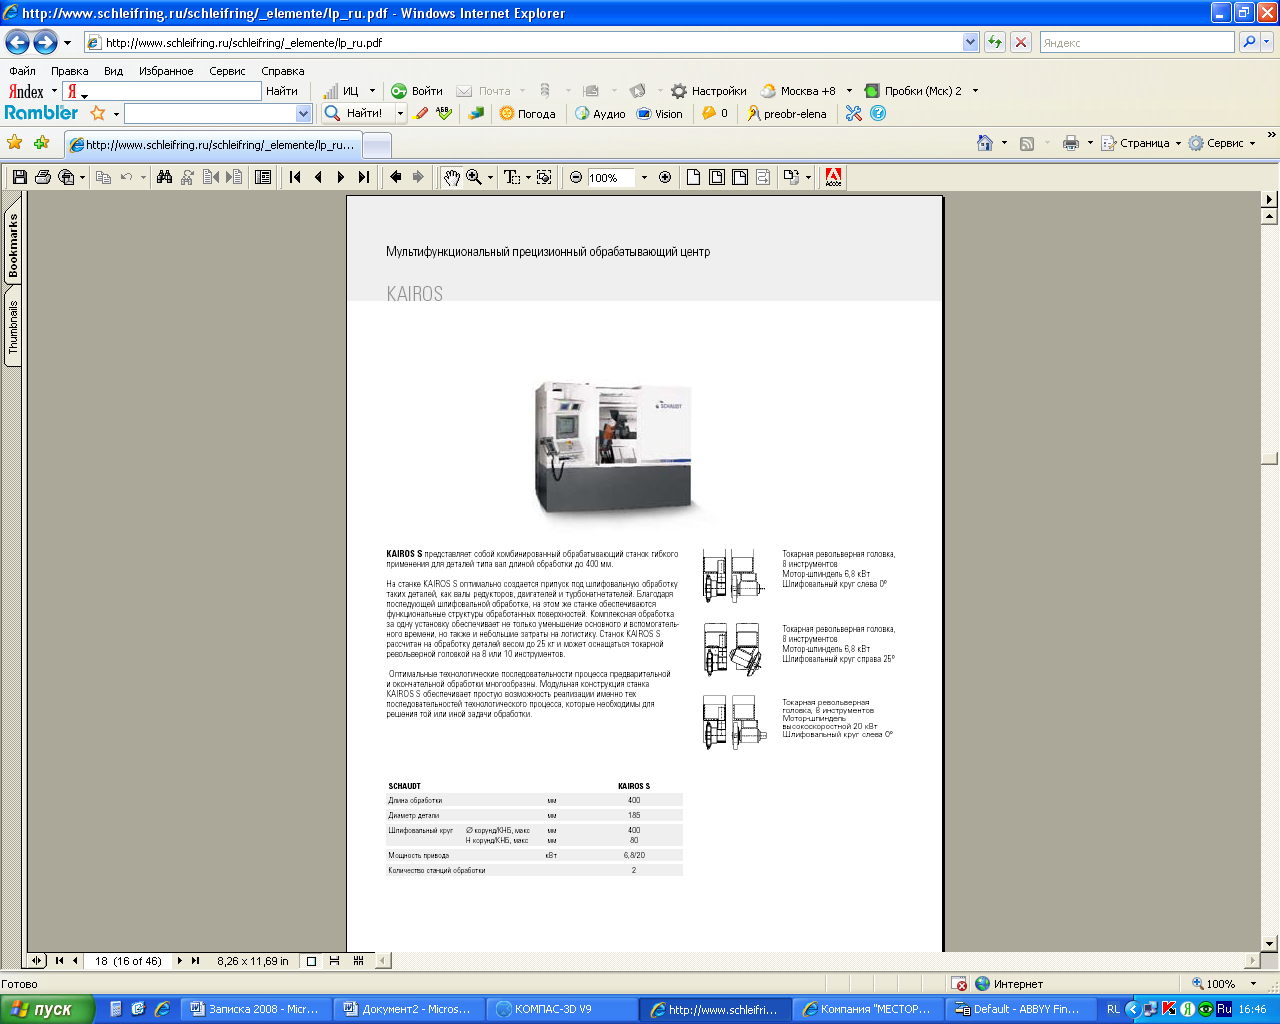The image size is (1280, 1024).
Task: Switch to Записка 2008 Word document in taskbar
Action: pos(257,1009)
